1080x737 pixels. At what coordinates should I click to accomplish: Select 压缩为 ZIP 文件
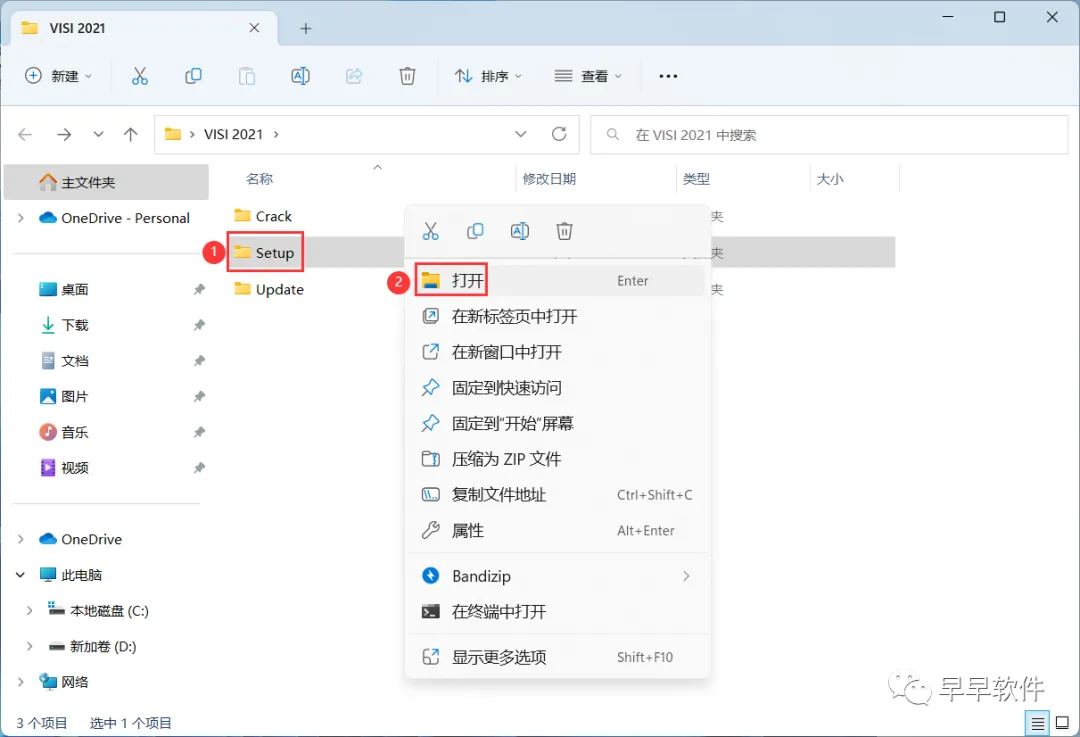click(x=558, y=459)
